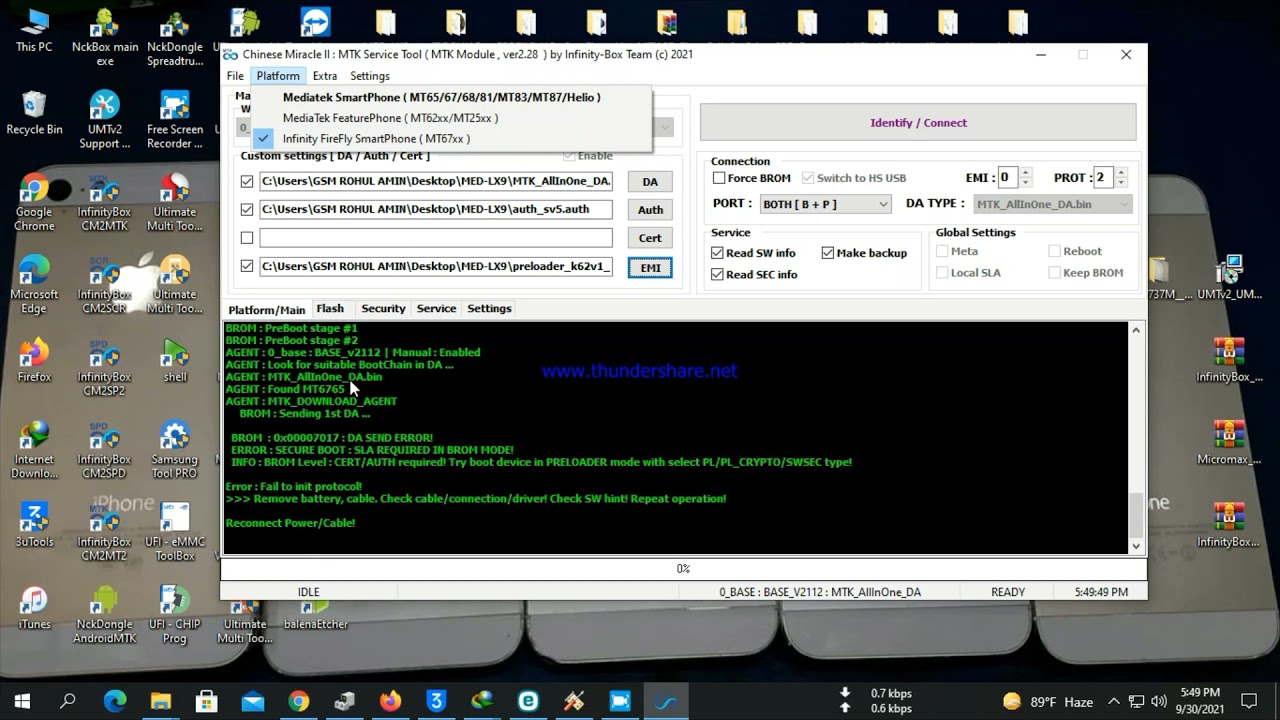Select MediaTek FeaturePhone platform option
This screenshot has height=720, width=1280.
click(x=452, y=118)
